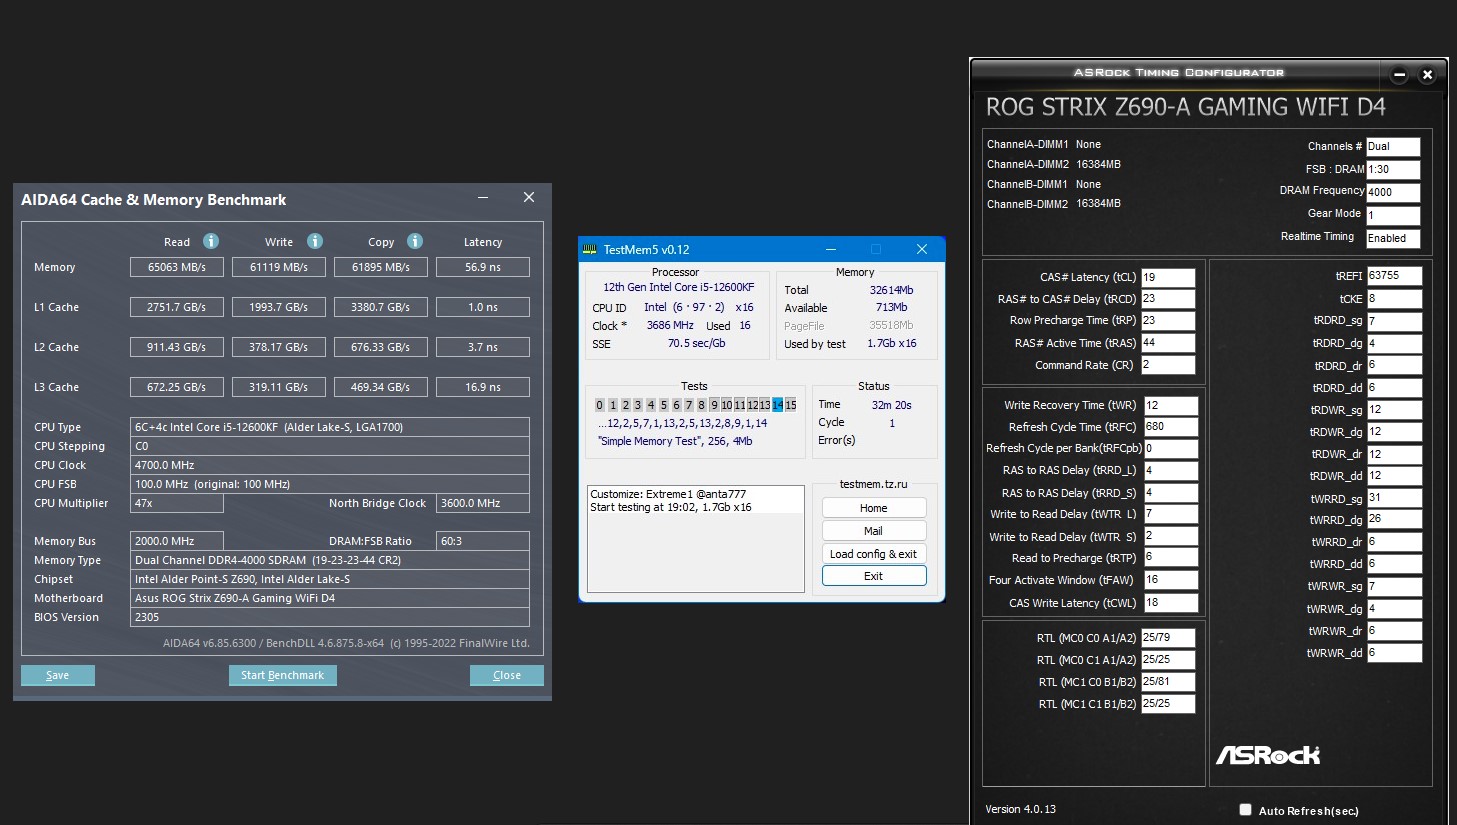
Task: Click the Refresh Cycle per Bank (tRFCpb) field
Action: coord(1171,449)
